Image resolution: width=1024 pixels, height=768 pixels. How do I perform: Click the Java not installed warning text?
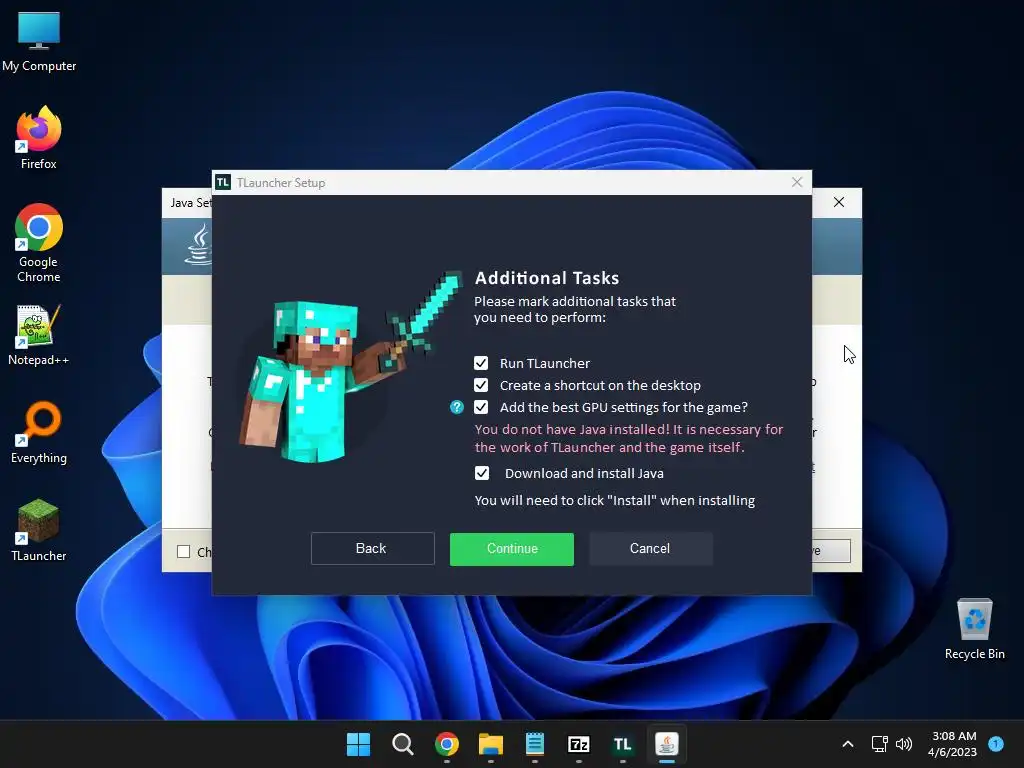point(628,438)
